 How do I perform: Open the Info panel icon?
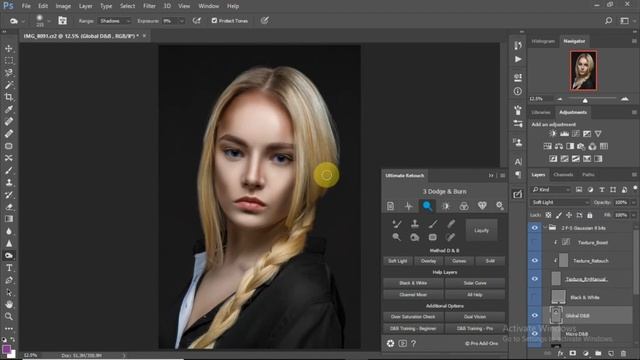tap(518, 91)
